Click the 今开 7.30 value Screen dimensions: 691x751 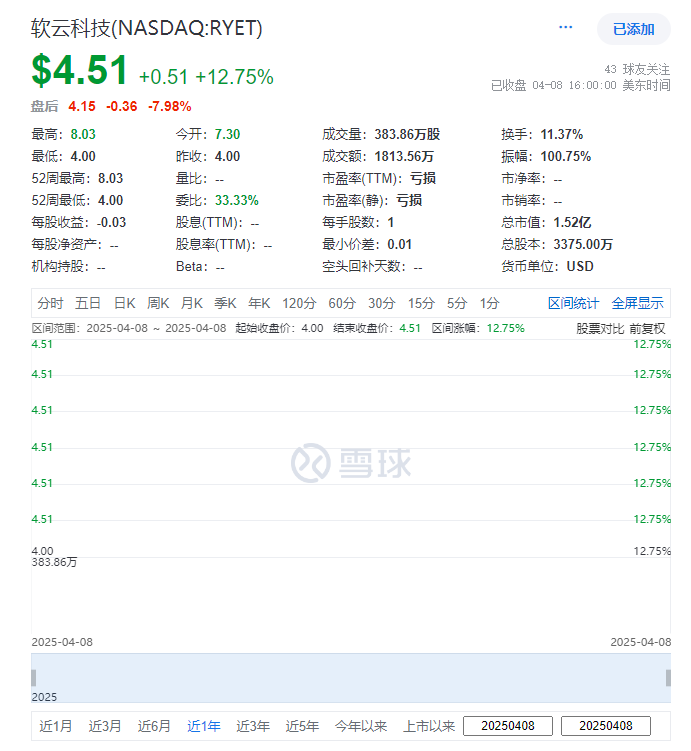point(227,135)
